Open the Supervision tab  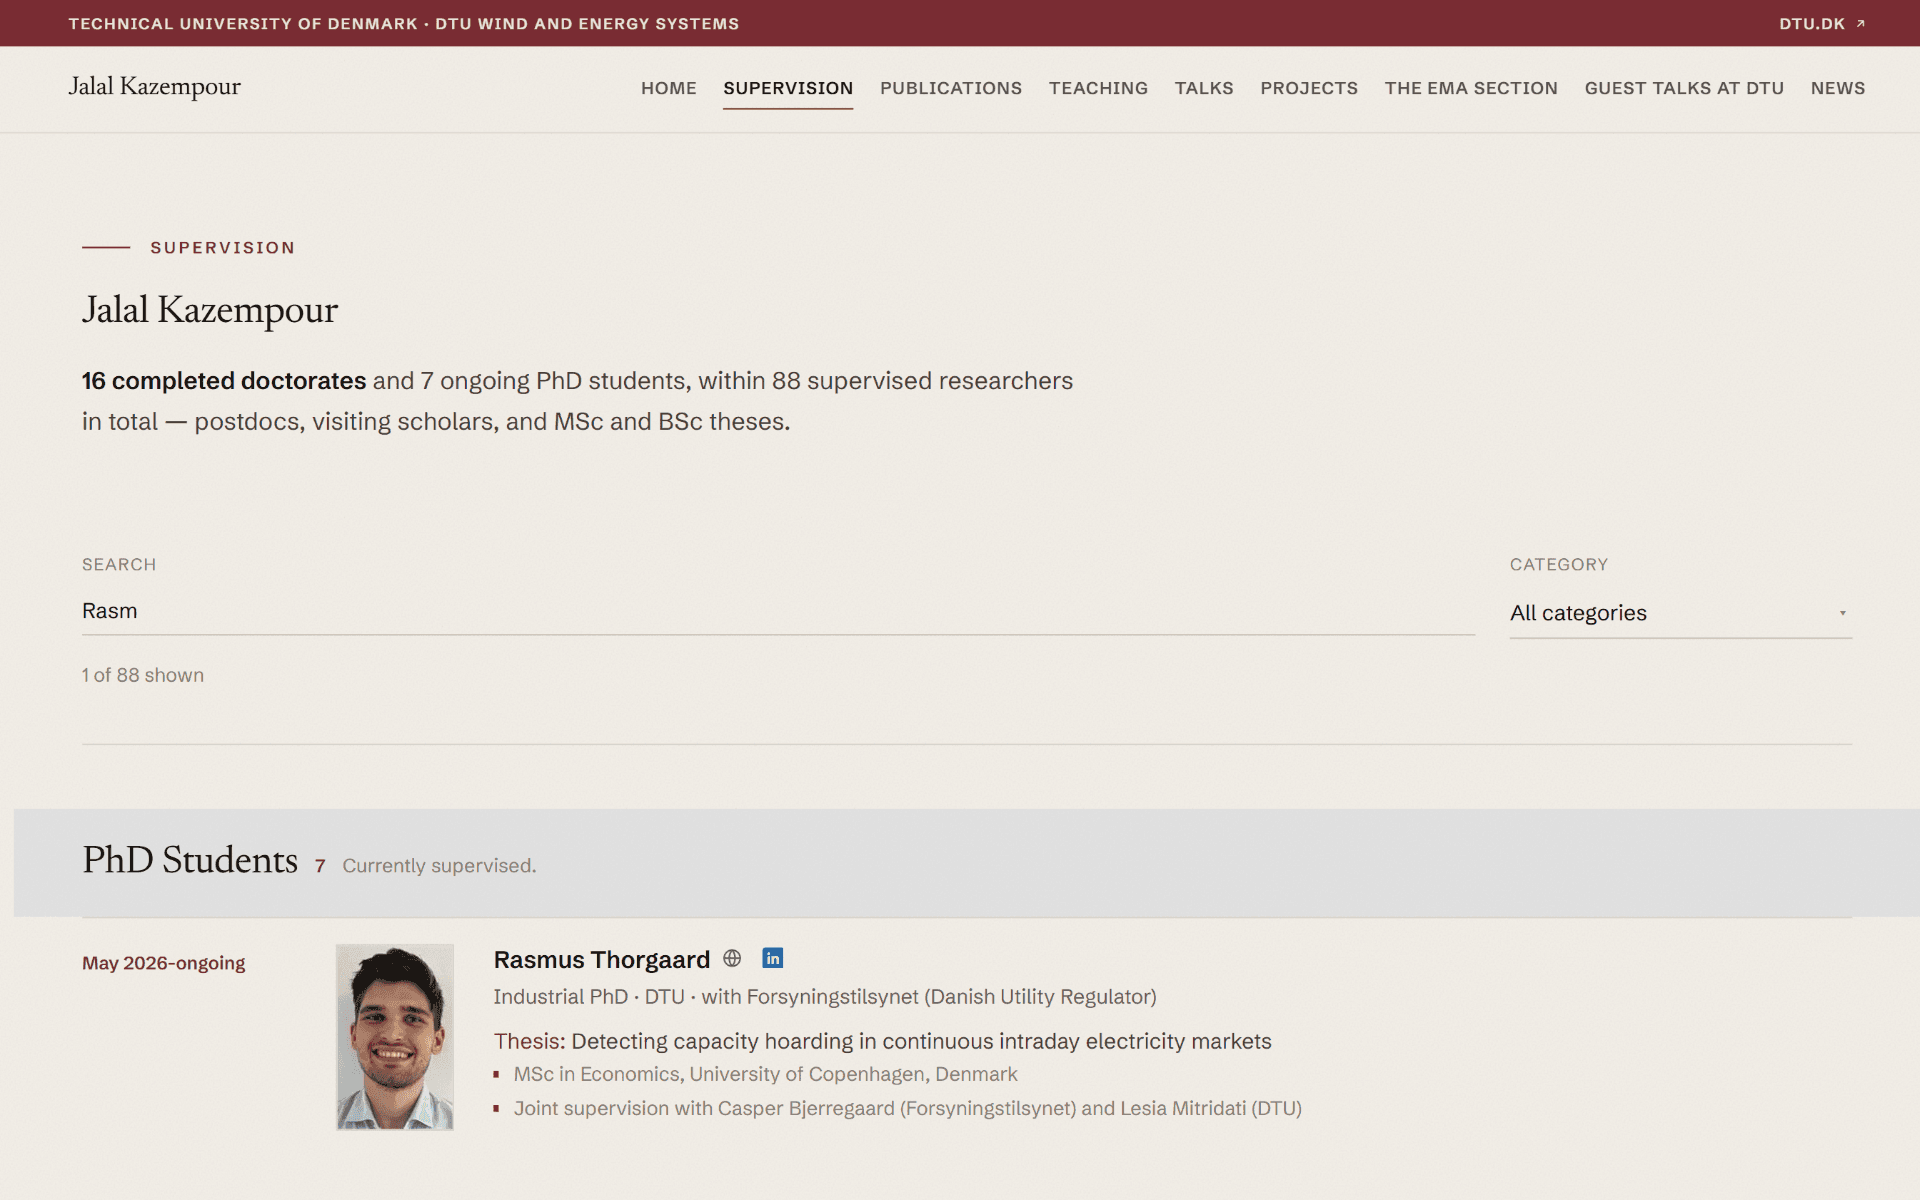(x=788, y=88)
